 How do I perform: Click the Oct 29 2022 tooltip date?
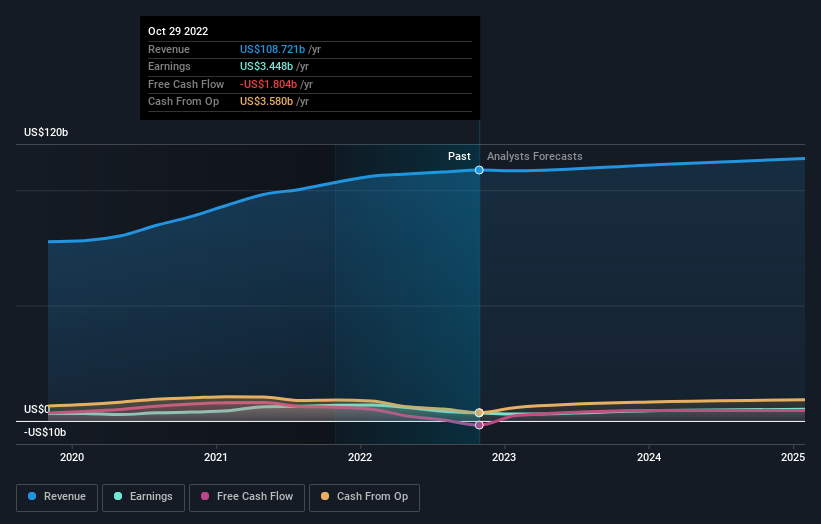pyautogui.click(x=178, y=31)
